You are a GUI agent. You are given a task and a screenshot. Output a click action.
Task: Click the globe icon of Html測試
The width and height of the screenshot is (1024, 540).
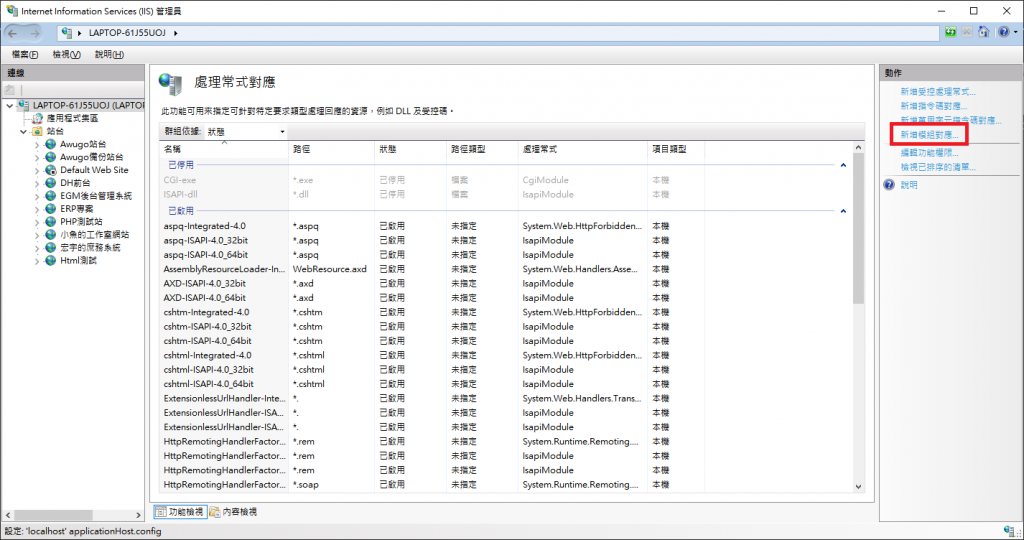click(x=50, y=261)
